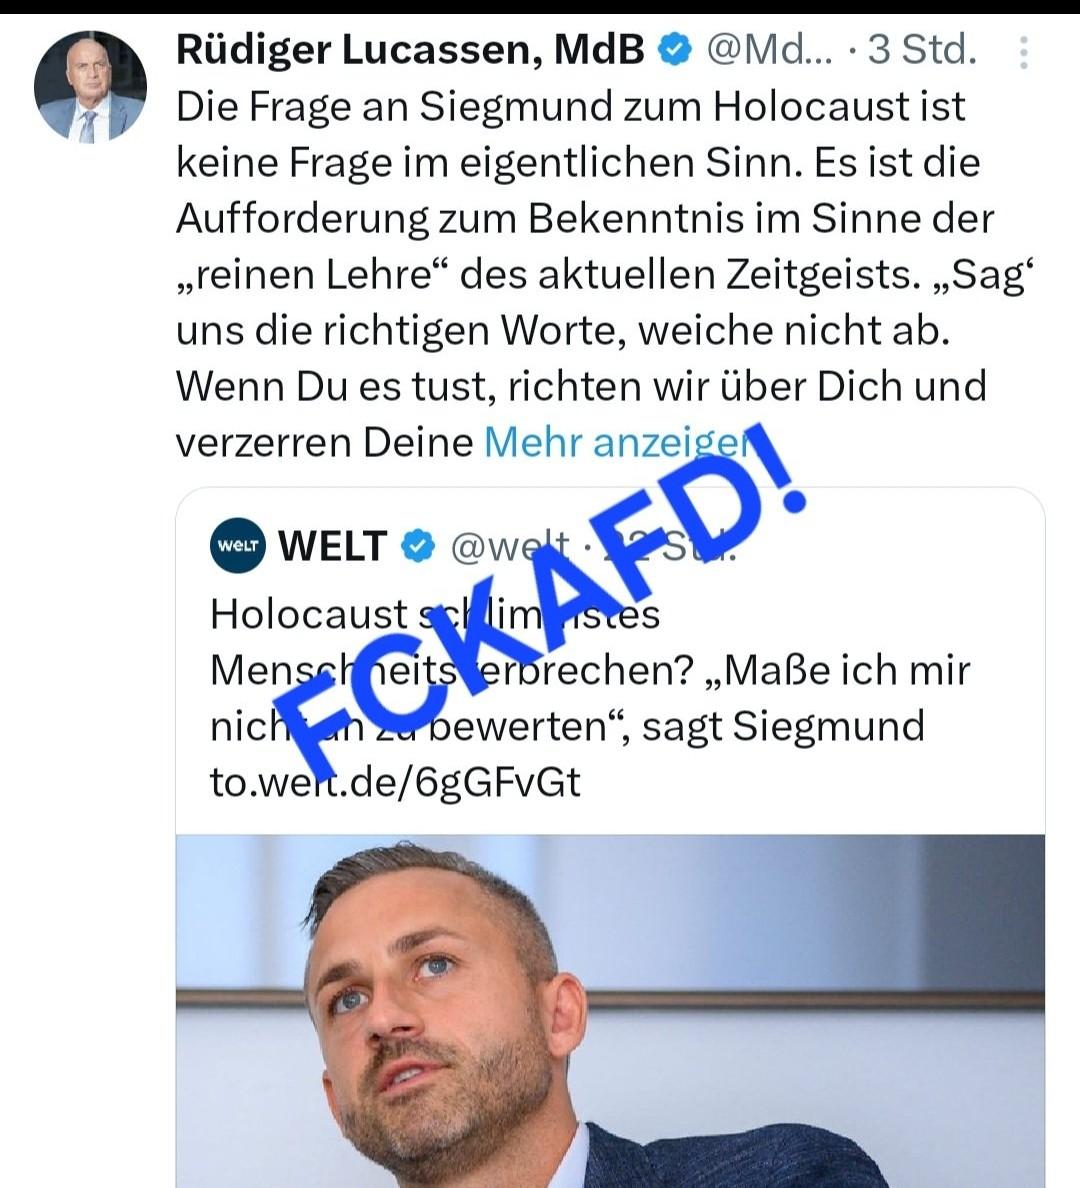Click the WELT circular logo avatar
This screenshot has height=1188, width=1080.
tap(238, 546)
